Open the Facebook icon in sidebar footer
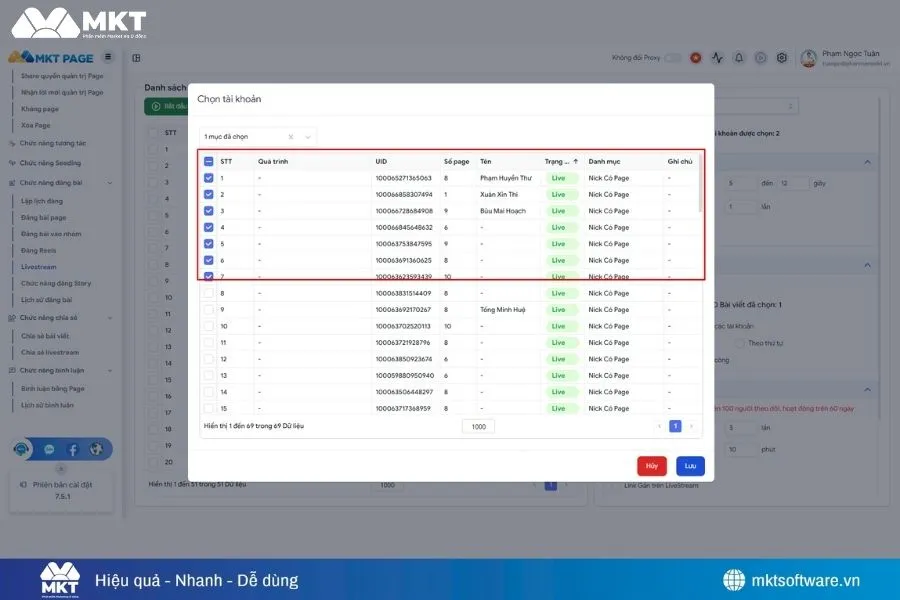The image size is (900, 600). [72, 450]
